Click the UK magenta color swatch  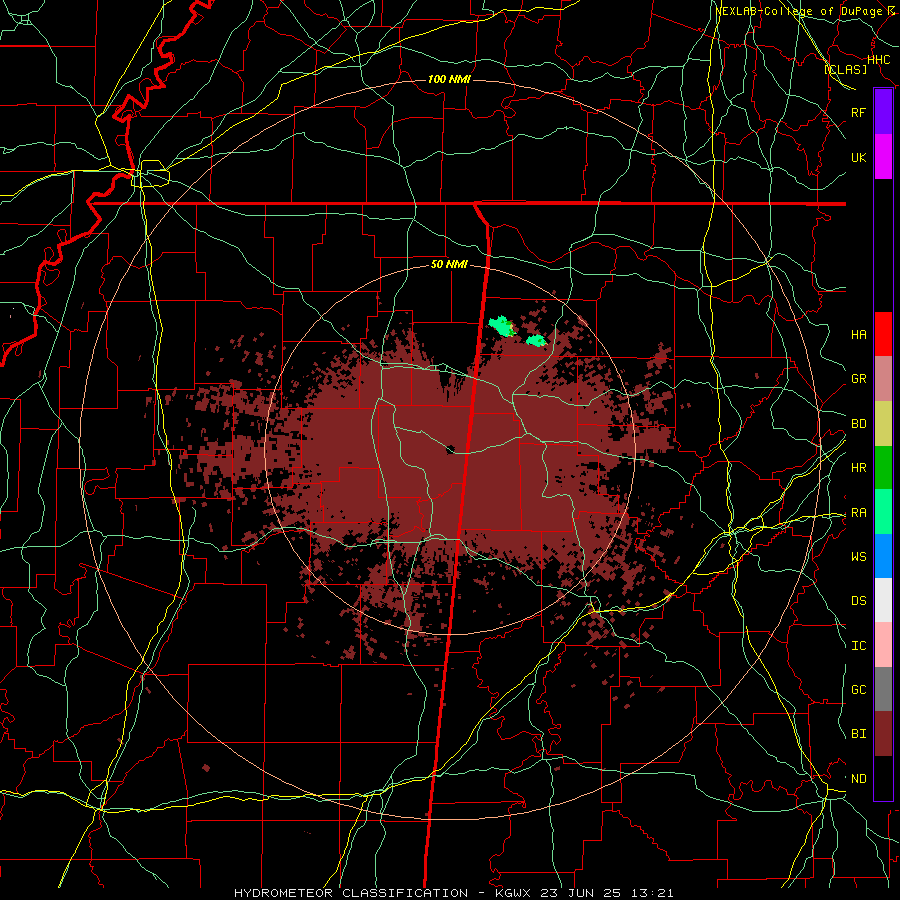883,157
